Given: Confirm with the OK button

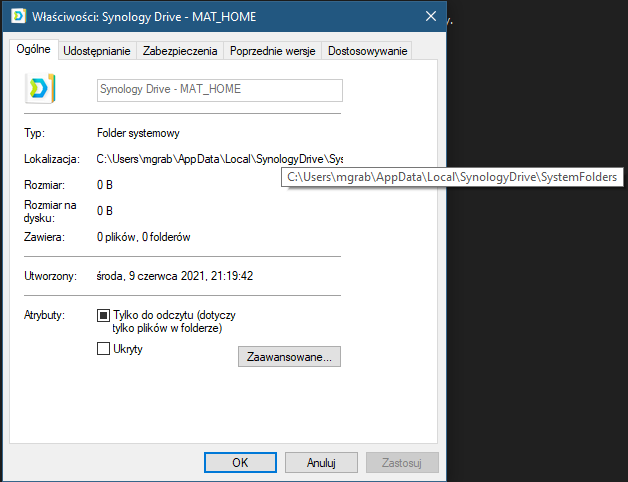Looking at the screenshot, I should [x=240, y=463].
